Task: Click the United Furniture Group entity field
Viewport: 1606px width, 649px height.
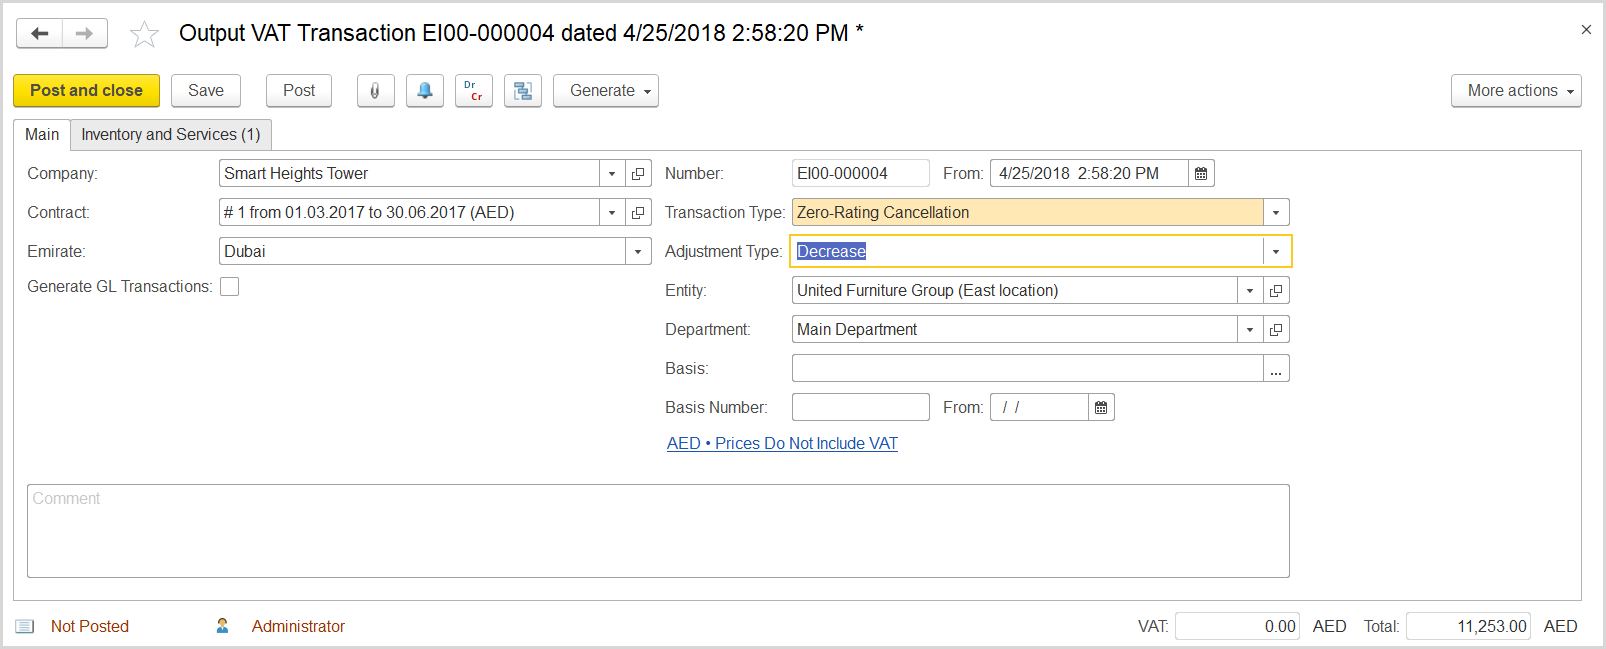Action: point(1015,290)
